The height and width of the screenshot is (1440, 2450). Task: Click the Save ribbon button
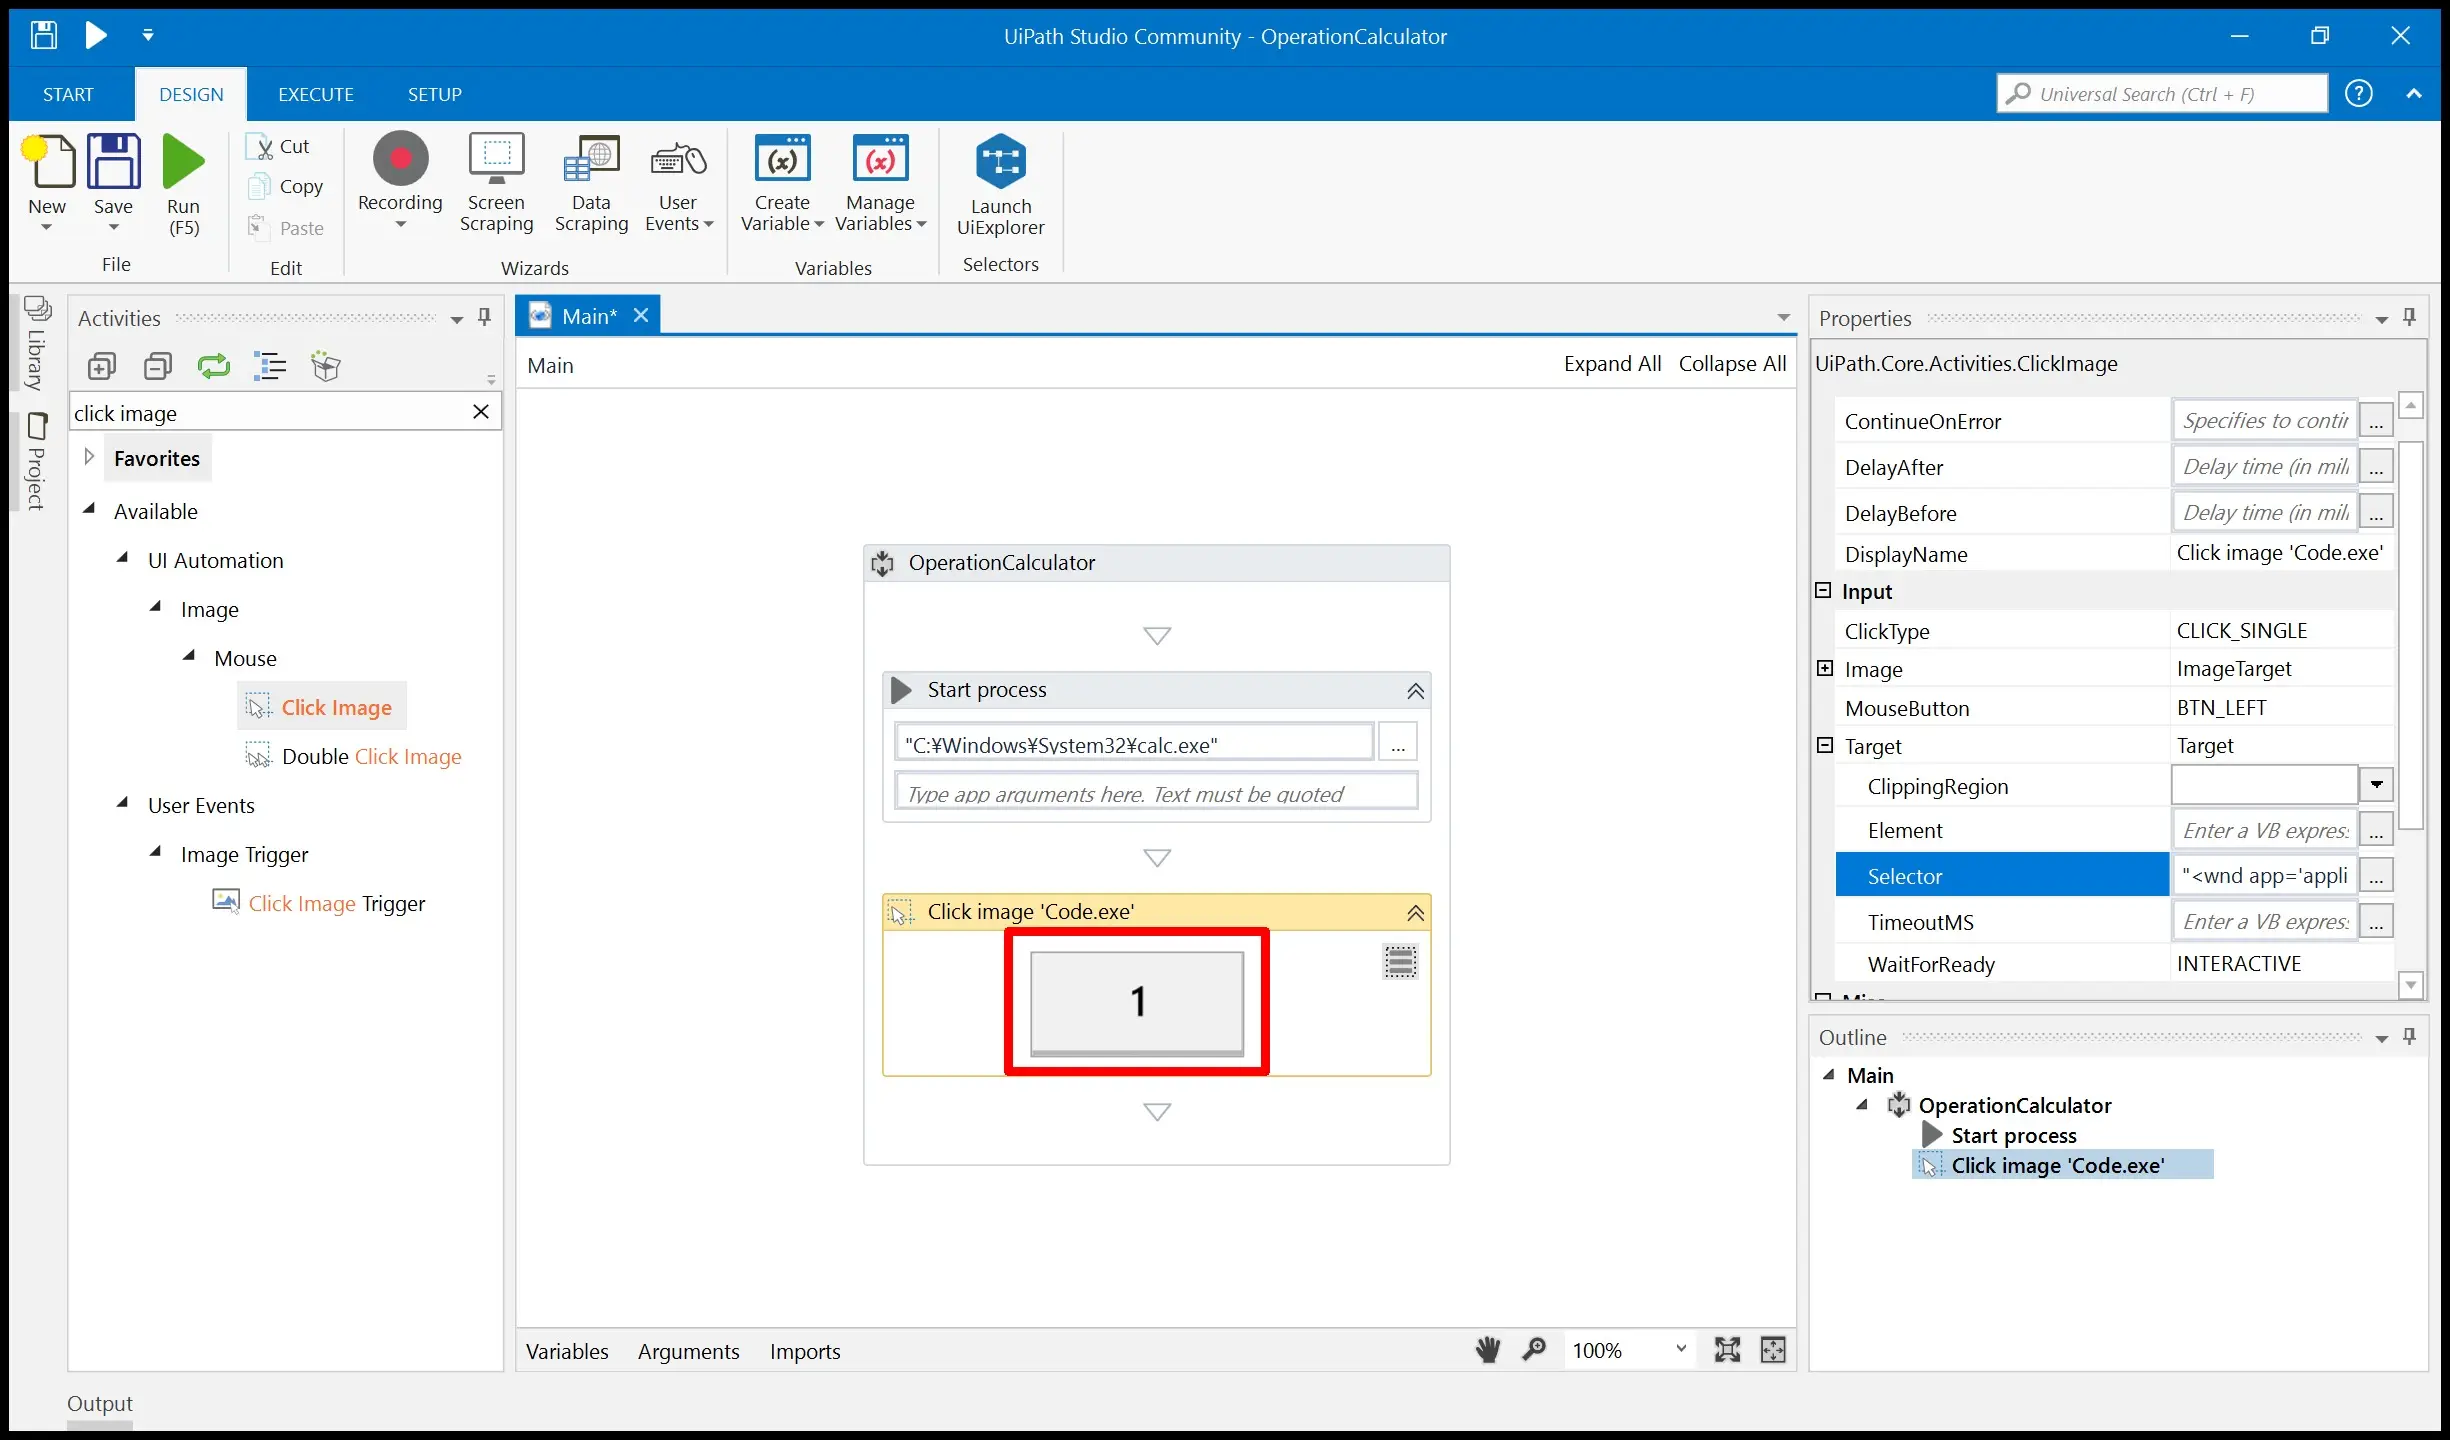click(x=113, y=184)
